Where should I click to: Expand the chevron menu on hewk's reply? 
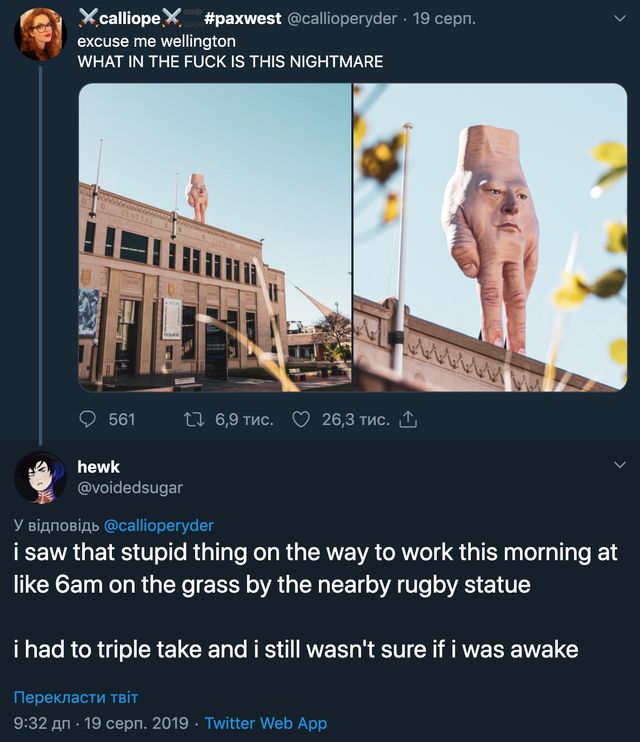coord(618,466)
